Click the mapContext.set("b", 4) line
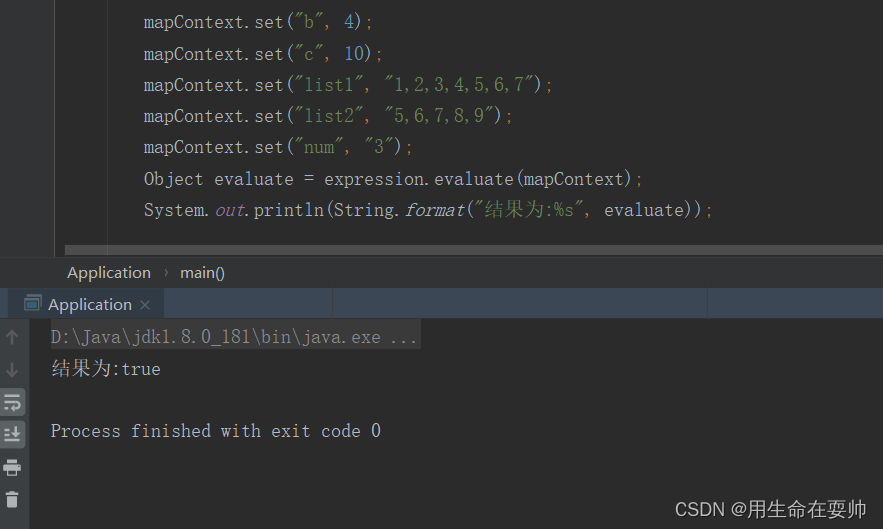The height and width of the screenshot is (529, 883). click(x=258, y=23)
